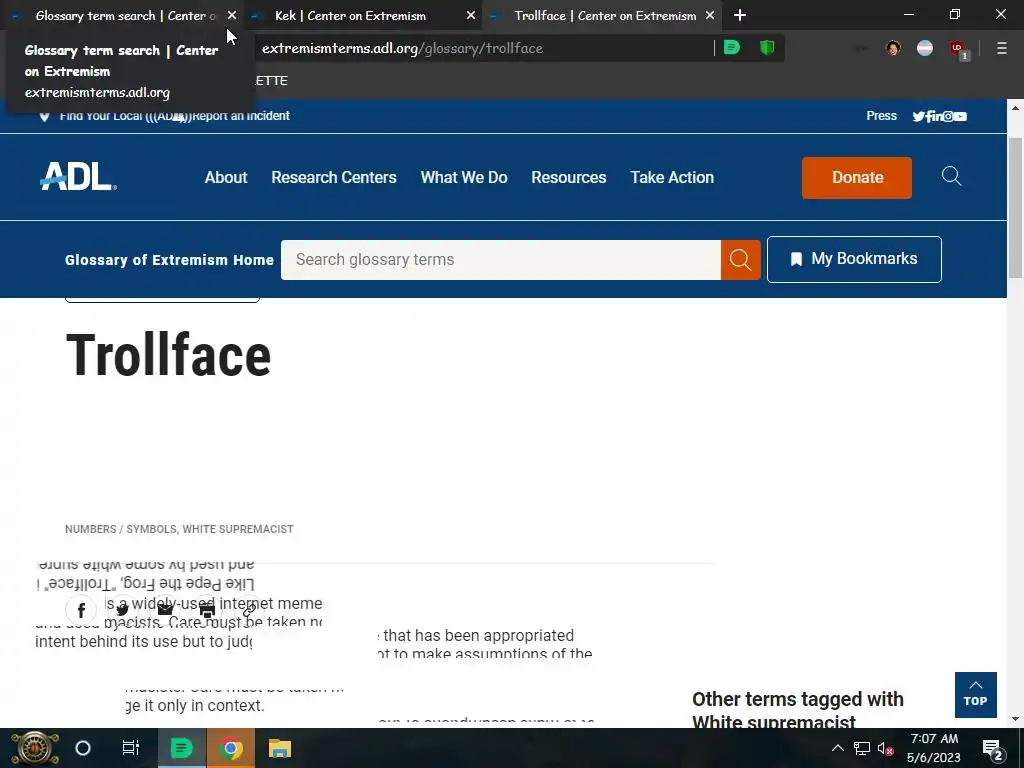The width and height of the screenshot is (1024, 768).
Task: Open the steampunk Start button on taskbar
Action: (x=34, y=748)
